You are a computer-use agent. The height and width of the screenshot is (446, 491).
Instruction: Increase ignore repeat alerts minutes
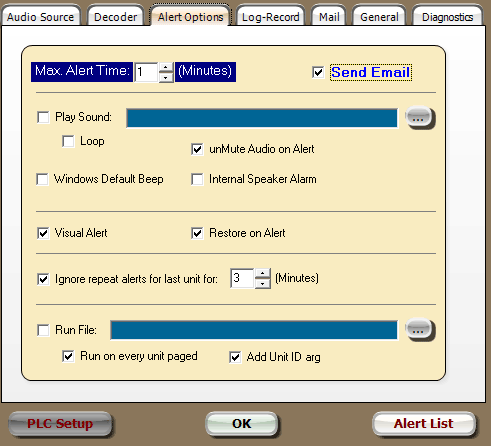263,273
